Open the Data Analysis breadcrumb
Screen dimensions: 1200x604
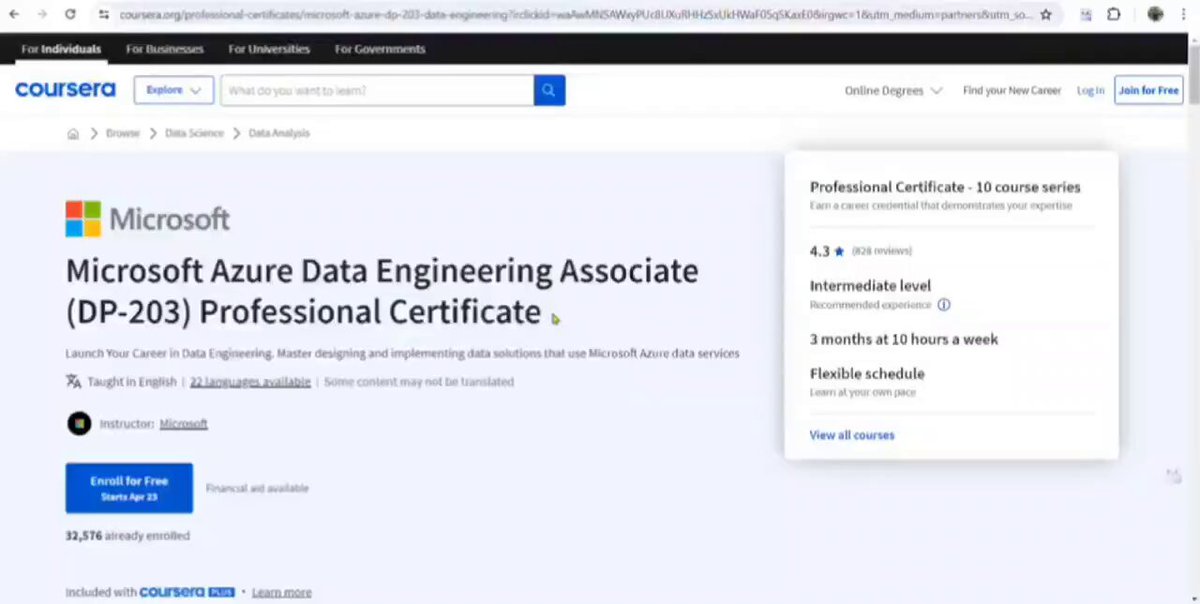tap(279, 133)
